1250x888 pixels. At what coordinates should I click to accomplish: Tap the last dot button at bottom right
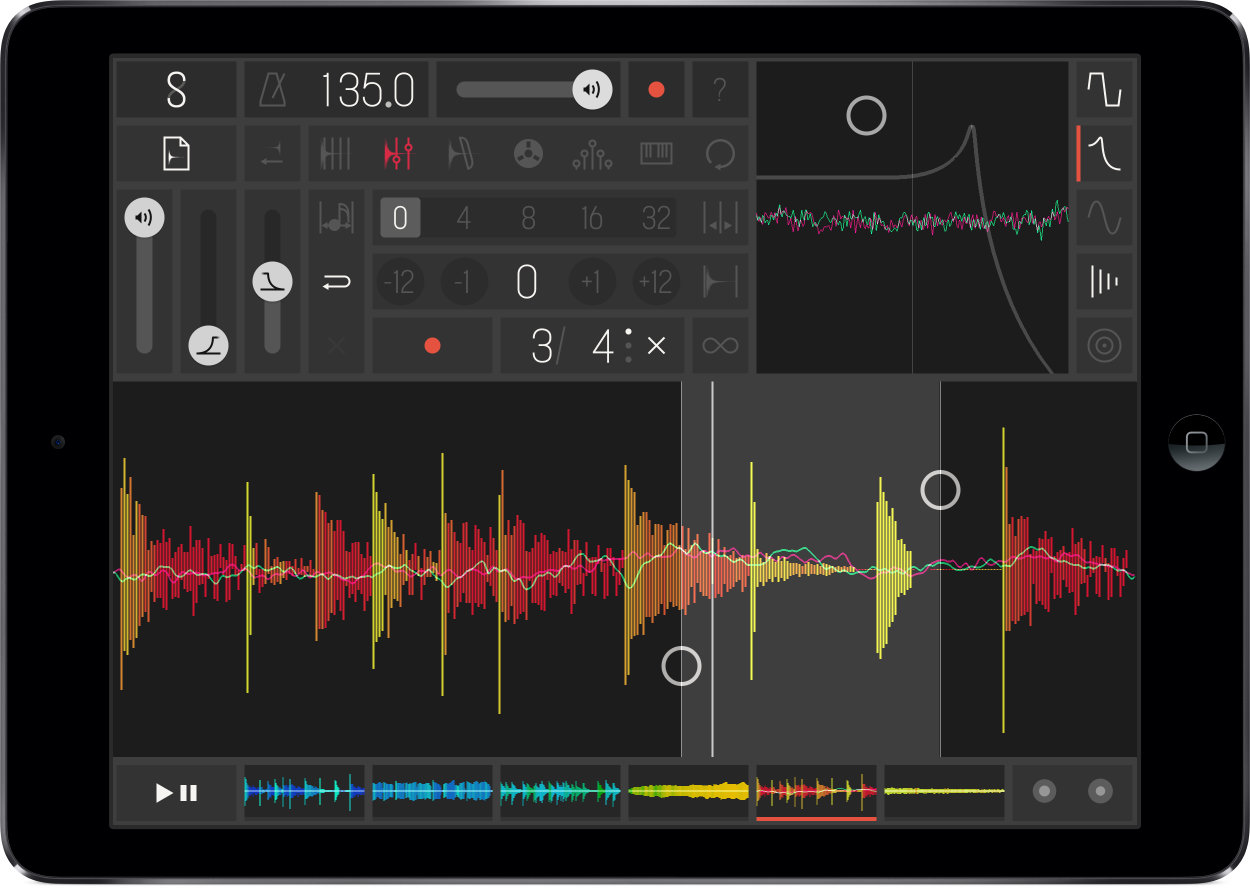click(1100, 793)
